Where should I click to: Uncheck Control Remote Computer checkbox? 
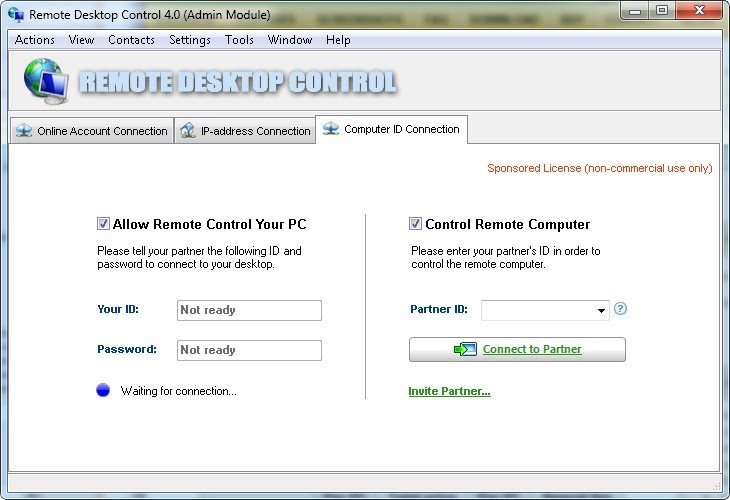click(x=415, y=224)
